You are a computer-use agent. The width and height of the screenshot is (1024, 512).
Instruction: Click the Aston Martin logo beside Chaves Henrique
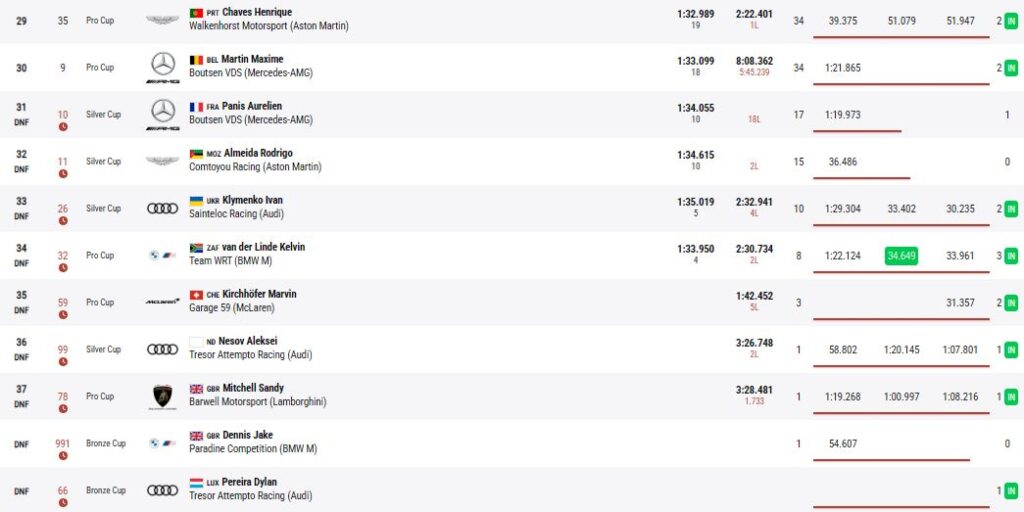coord(162,20)
